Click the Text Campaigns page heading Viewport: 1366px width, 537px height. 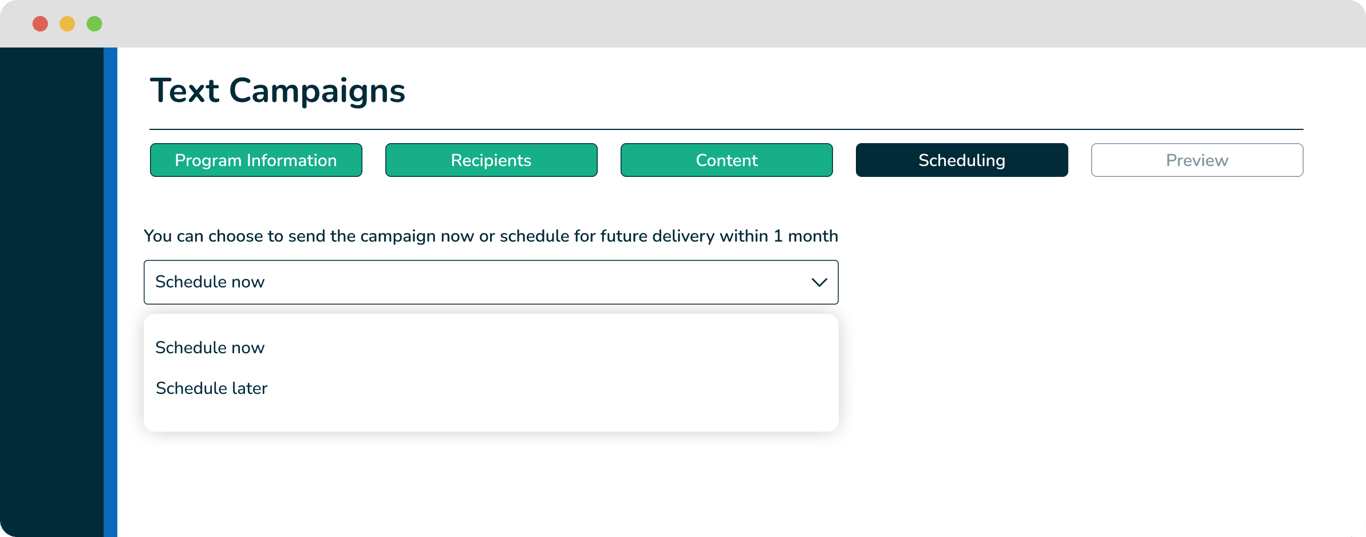click(x=277, y=91)
